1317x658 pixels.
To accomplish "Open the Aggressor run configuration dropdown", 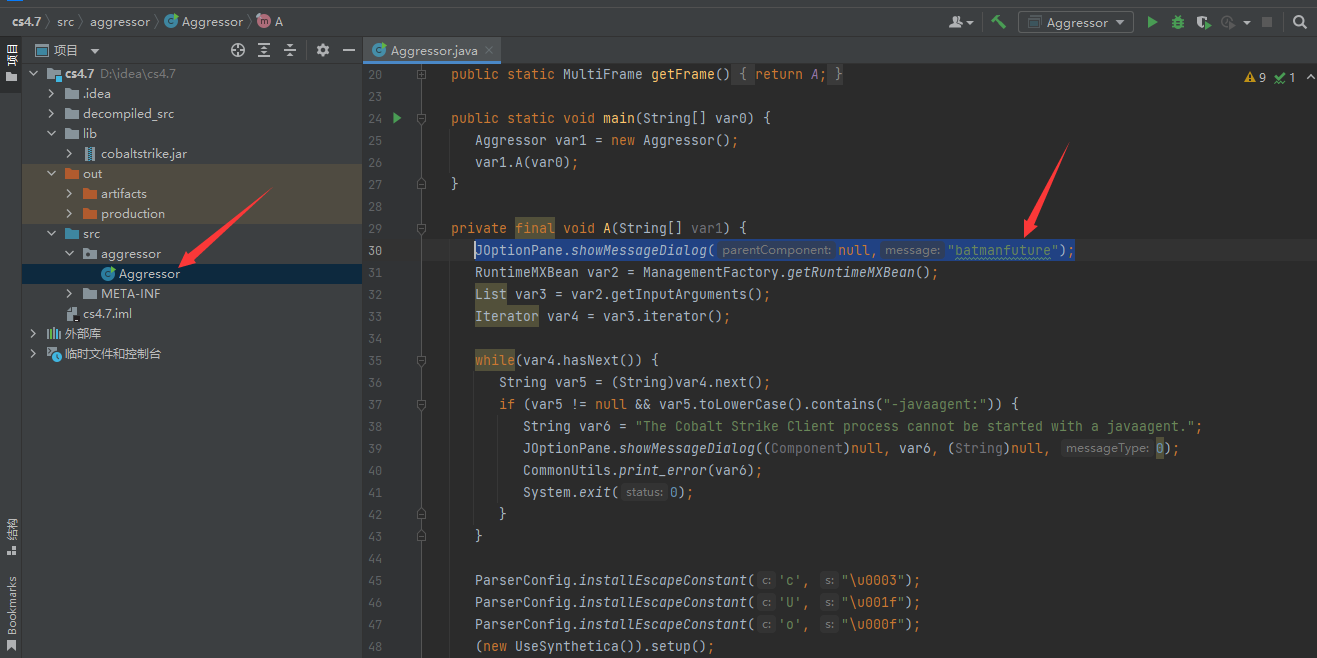I will point(1075,22).
